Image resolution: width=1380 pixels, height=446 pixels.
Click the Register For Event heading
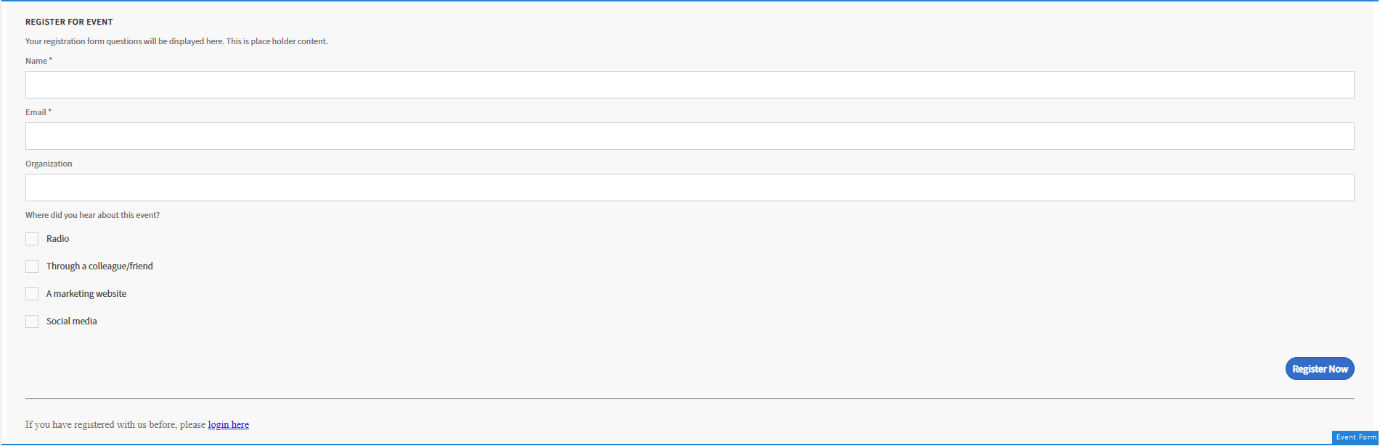pos(69,22)
